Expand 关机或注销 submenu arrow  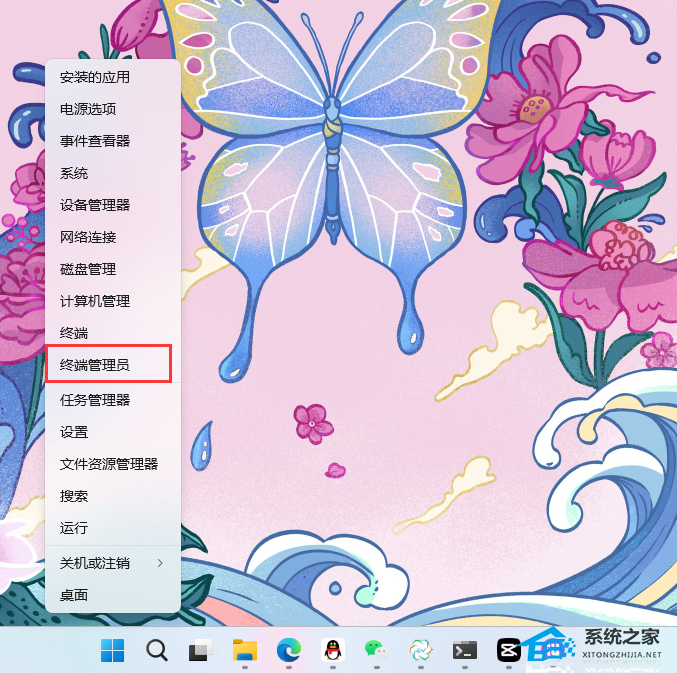160,563
